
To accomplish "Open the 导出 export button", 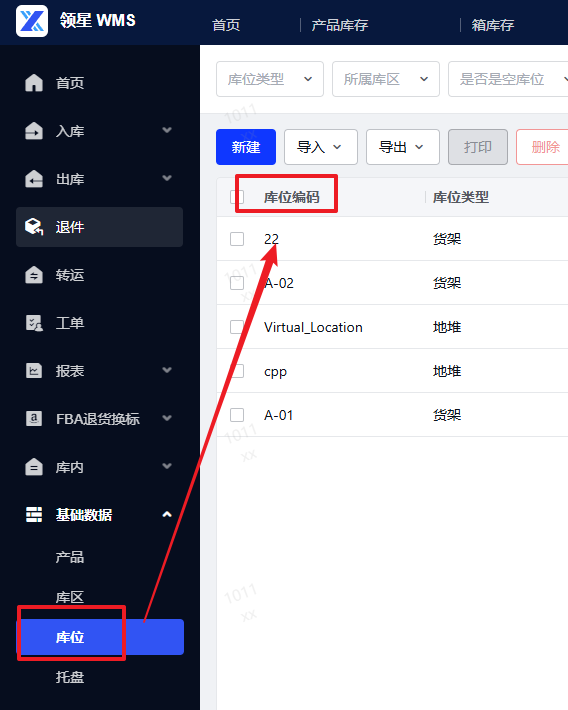I will click(x=403, y=147).
